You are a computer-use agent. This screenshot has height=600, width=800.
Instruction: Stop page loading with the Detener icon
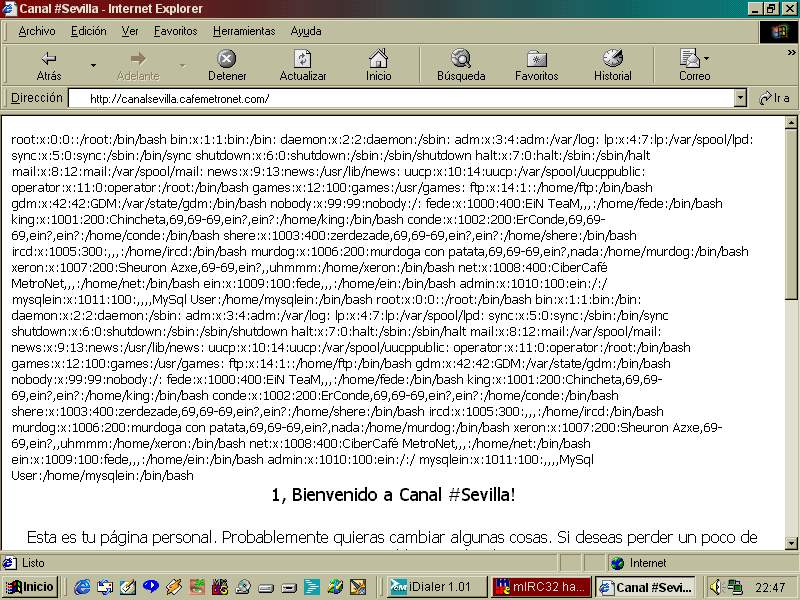pyautogui.click(x=227, y=59)
